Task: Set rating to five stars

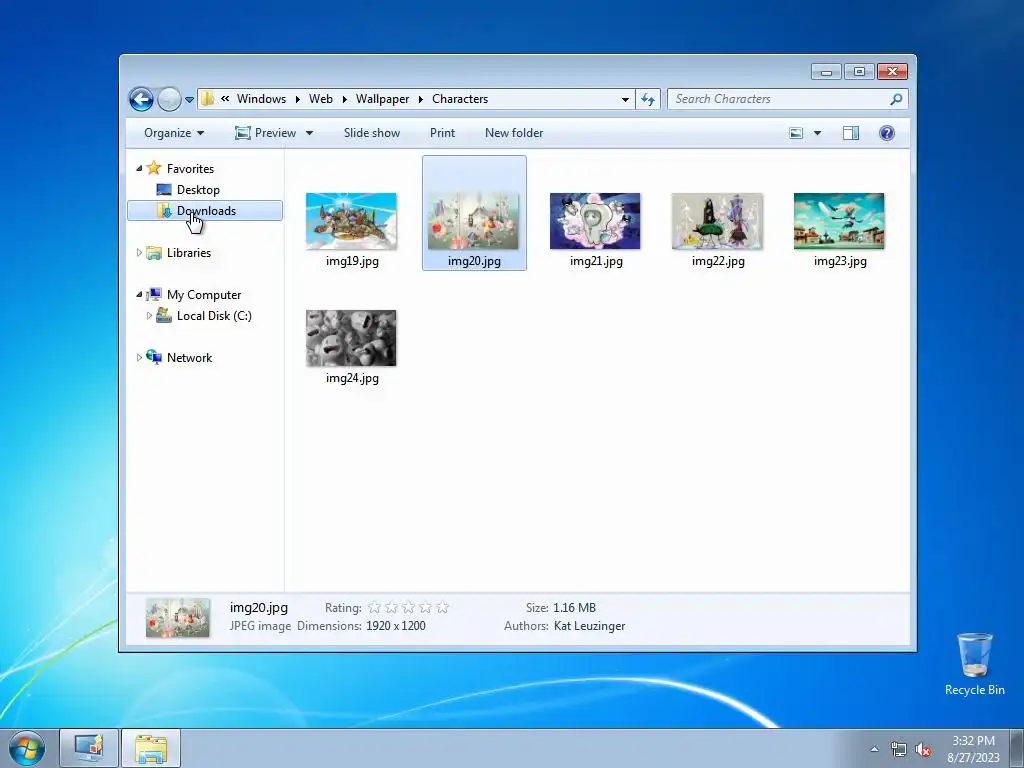Action: (442, 607)
